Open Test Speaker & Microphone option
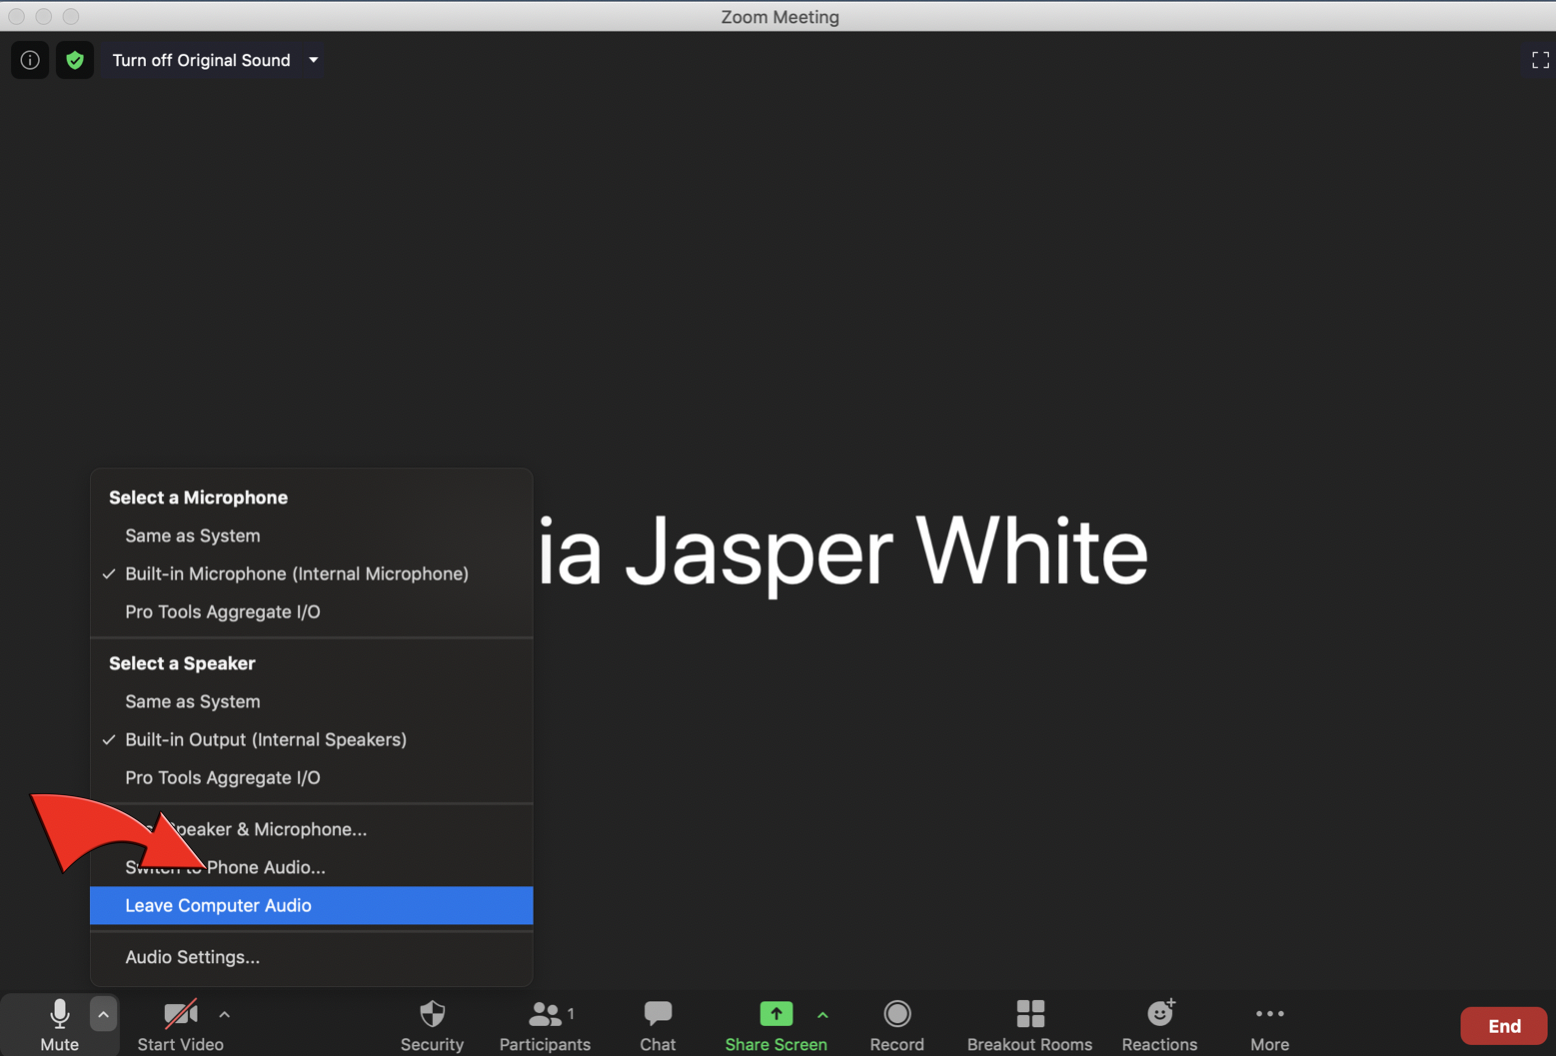Image resolution: width=1556 pixels, height=1056 pixels. 311,829
